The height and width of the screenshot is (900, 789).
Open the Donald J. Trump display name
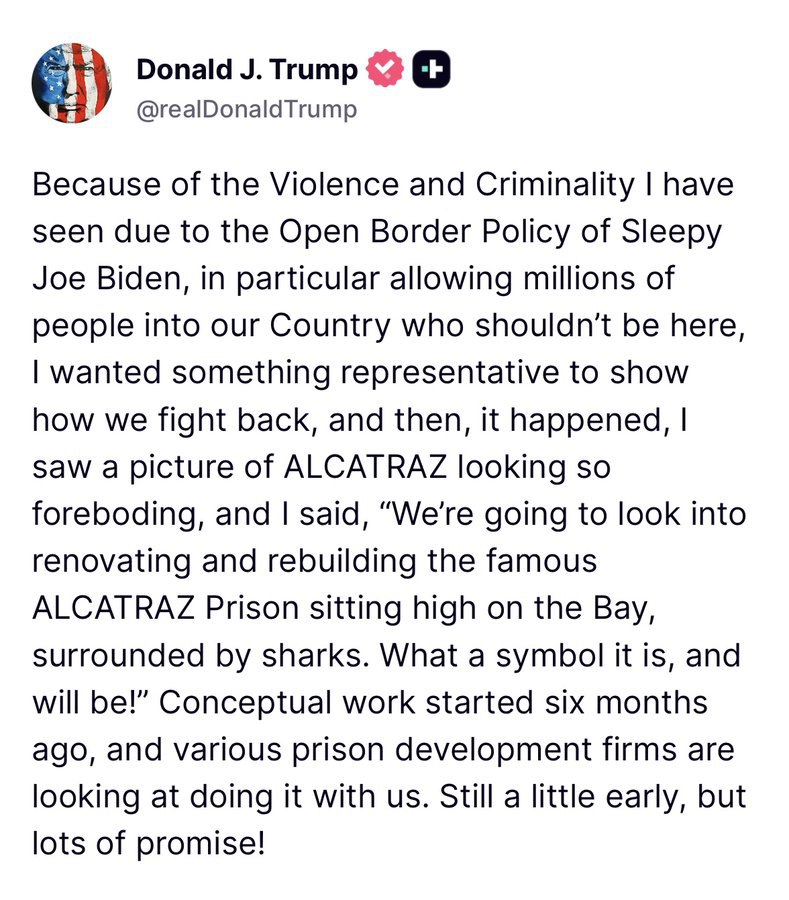(247, 69)
